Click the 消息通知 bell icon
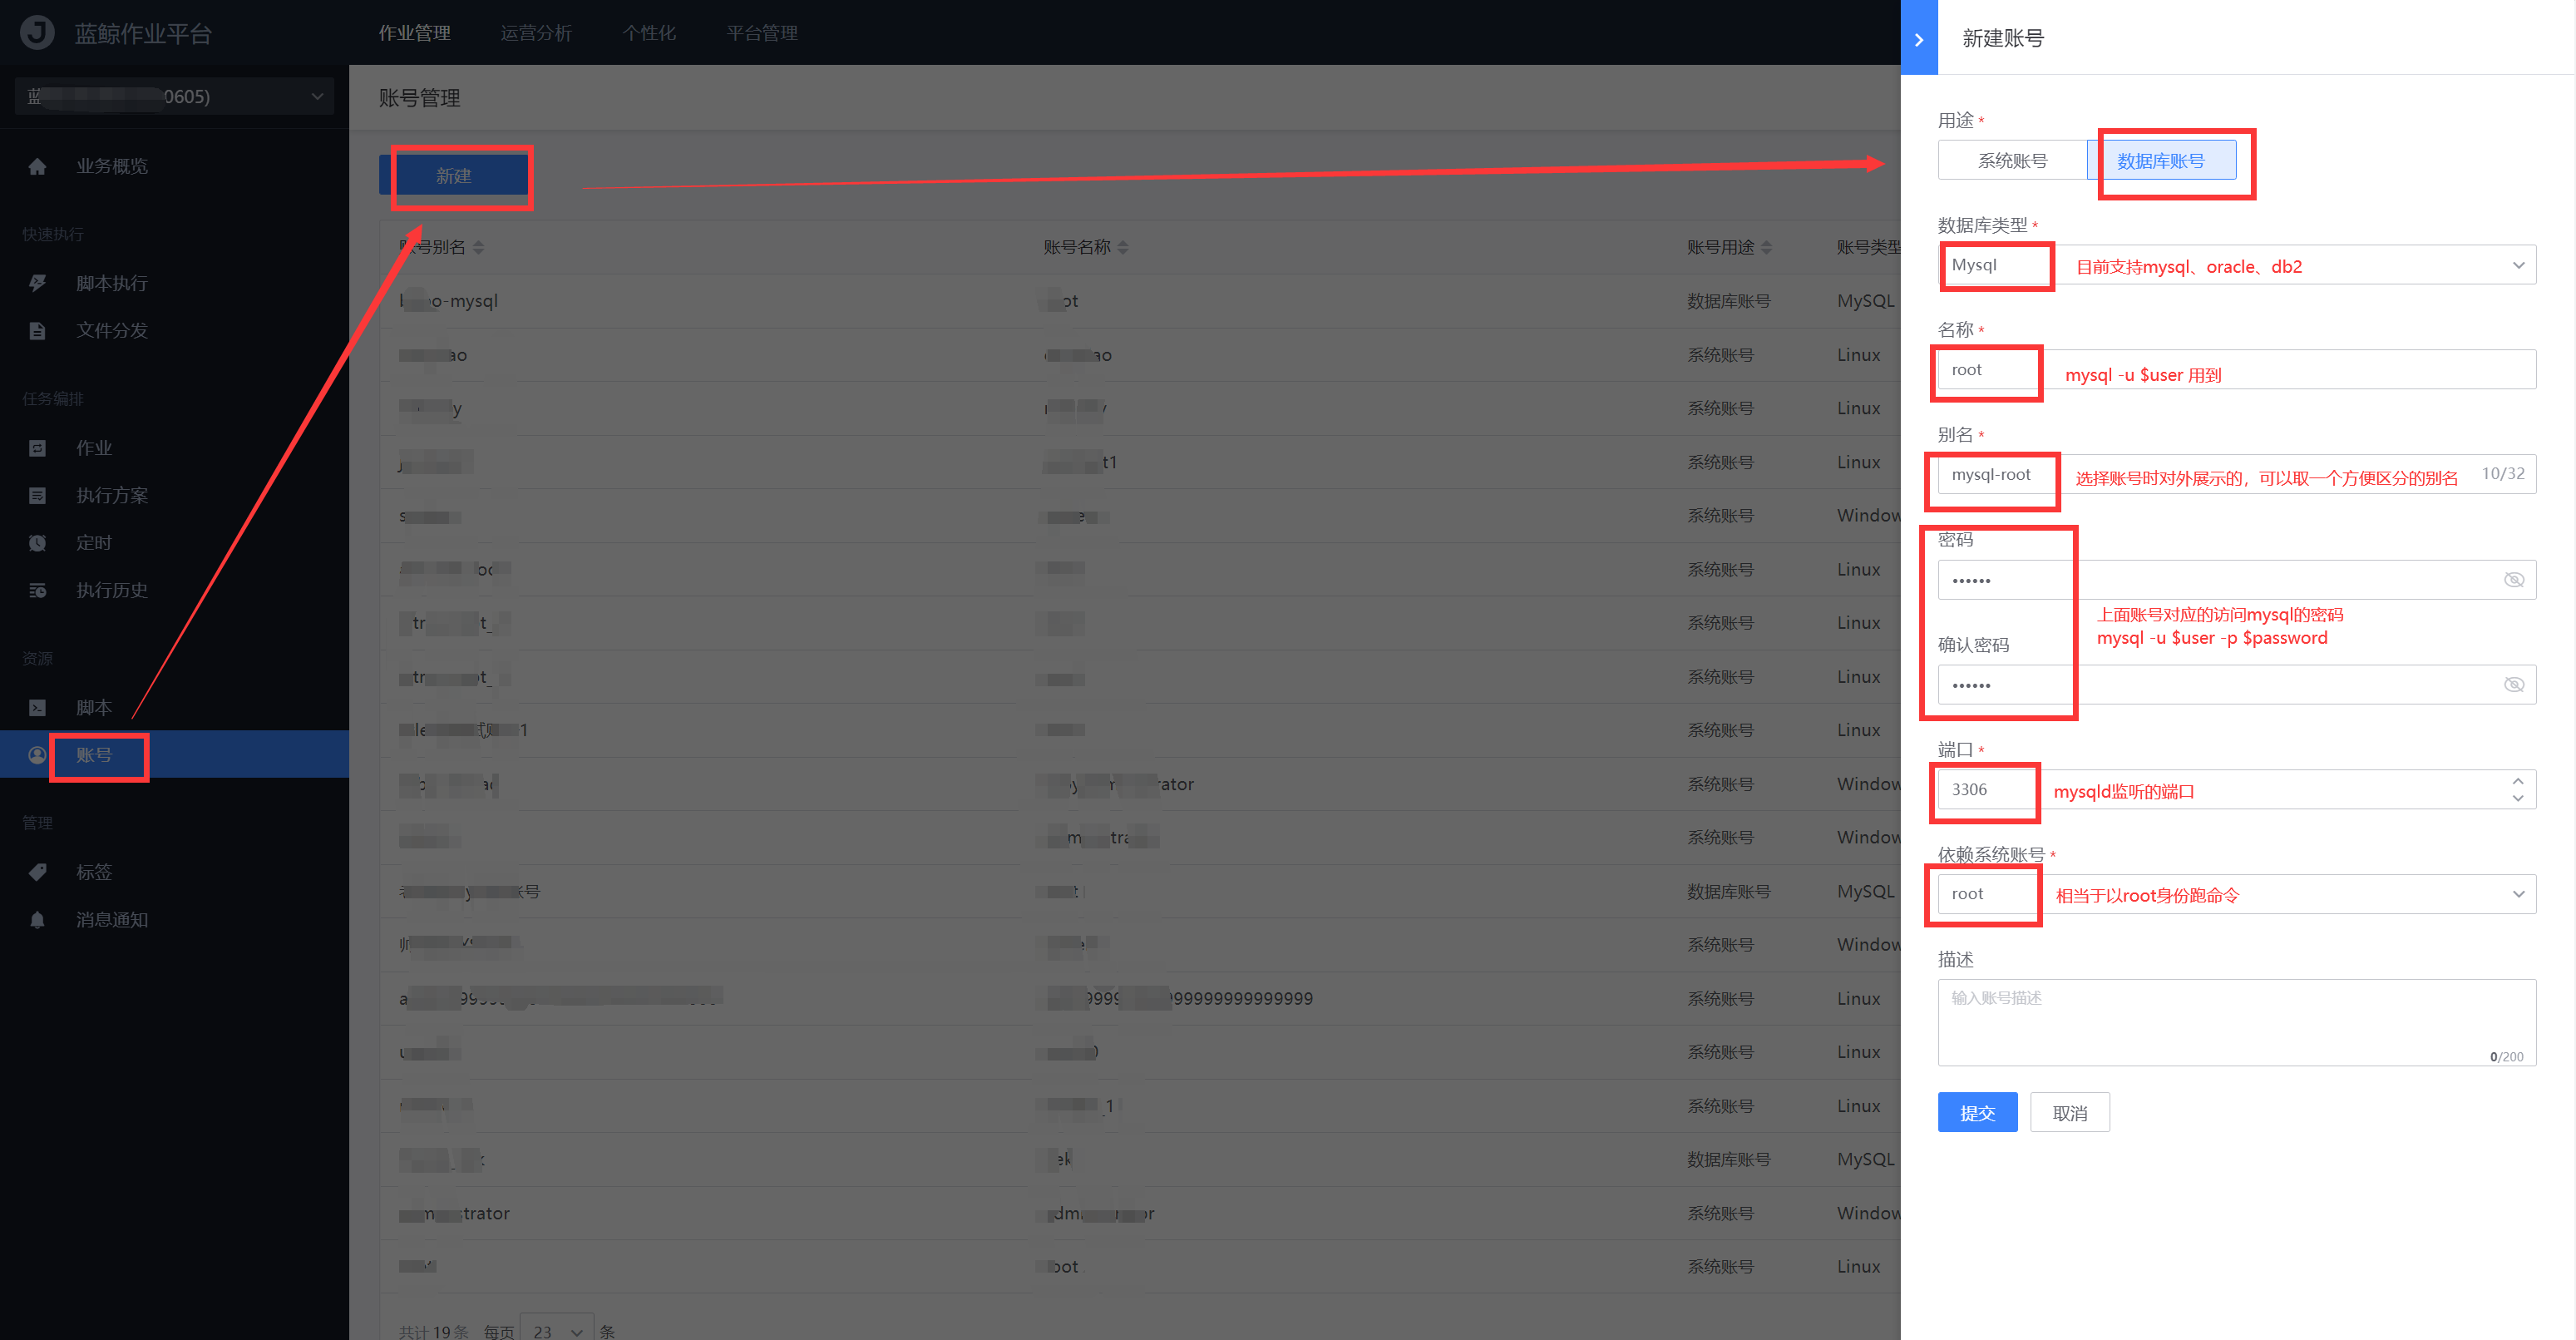 (37, 919)
